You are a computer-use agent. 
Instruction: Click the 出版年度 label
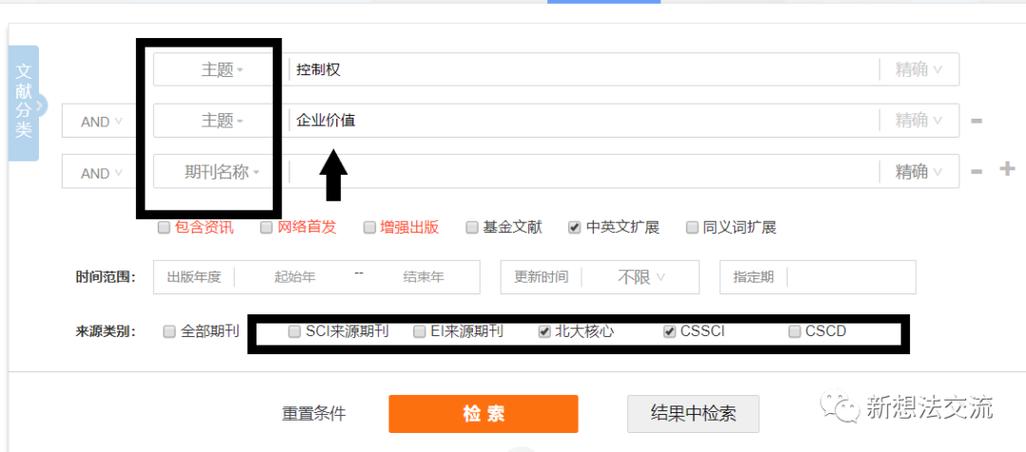pos(194,277)
